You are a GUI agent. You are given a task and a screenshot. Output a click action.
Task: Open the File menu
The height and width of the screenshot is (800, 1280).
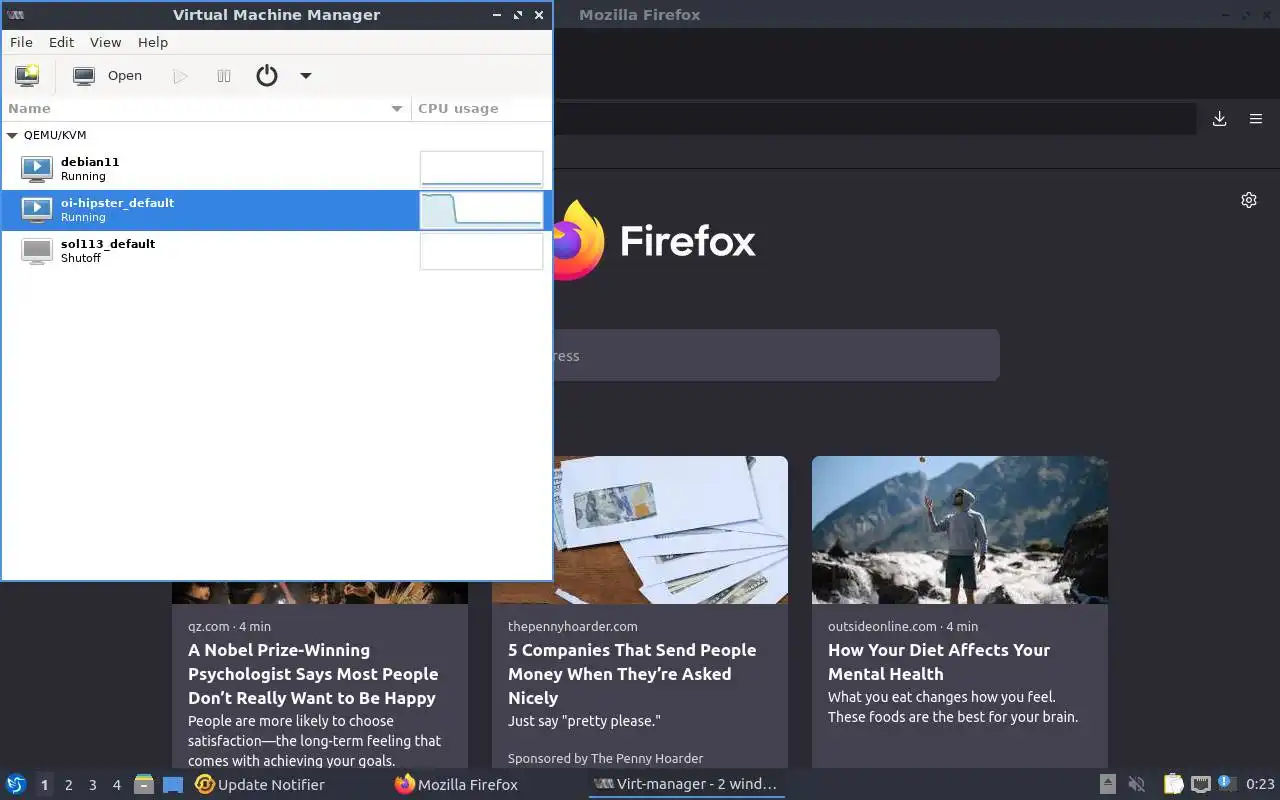[x=21, y=42]
